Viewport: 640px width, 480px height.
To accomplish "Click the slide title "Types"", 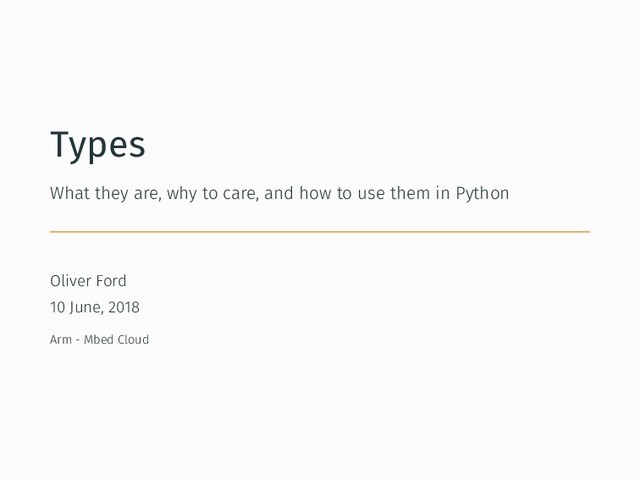I will point(97,145).
